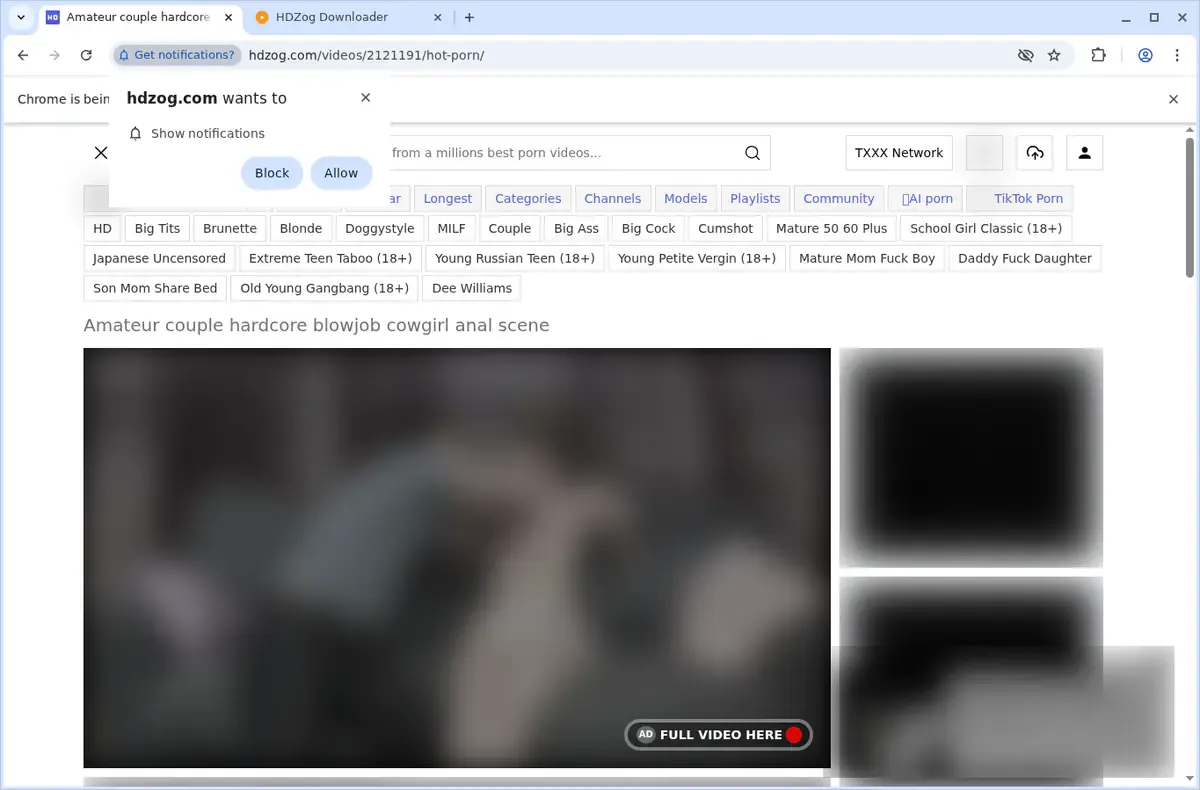Select the Blonde tag
1200x790 pixels.
pos(301,228)
